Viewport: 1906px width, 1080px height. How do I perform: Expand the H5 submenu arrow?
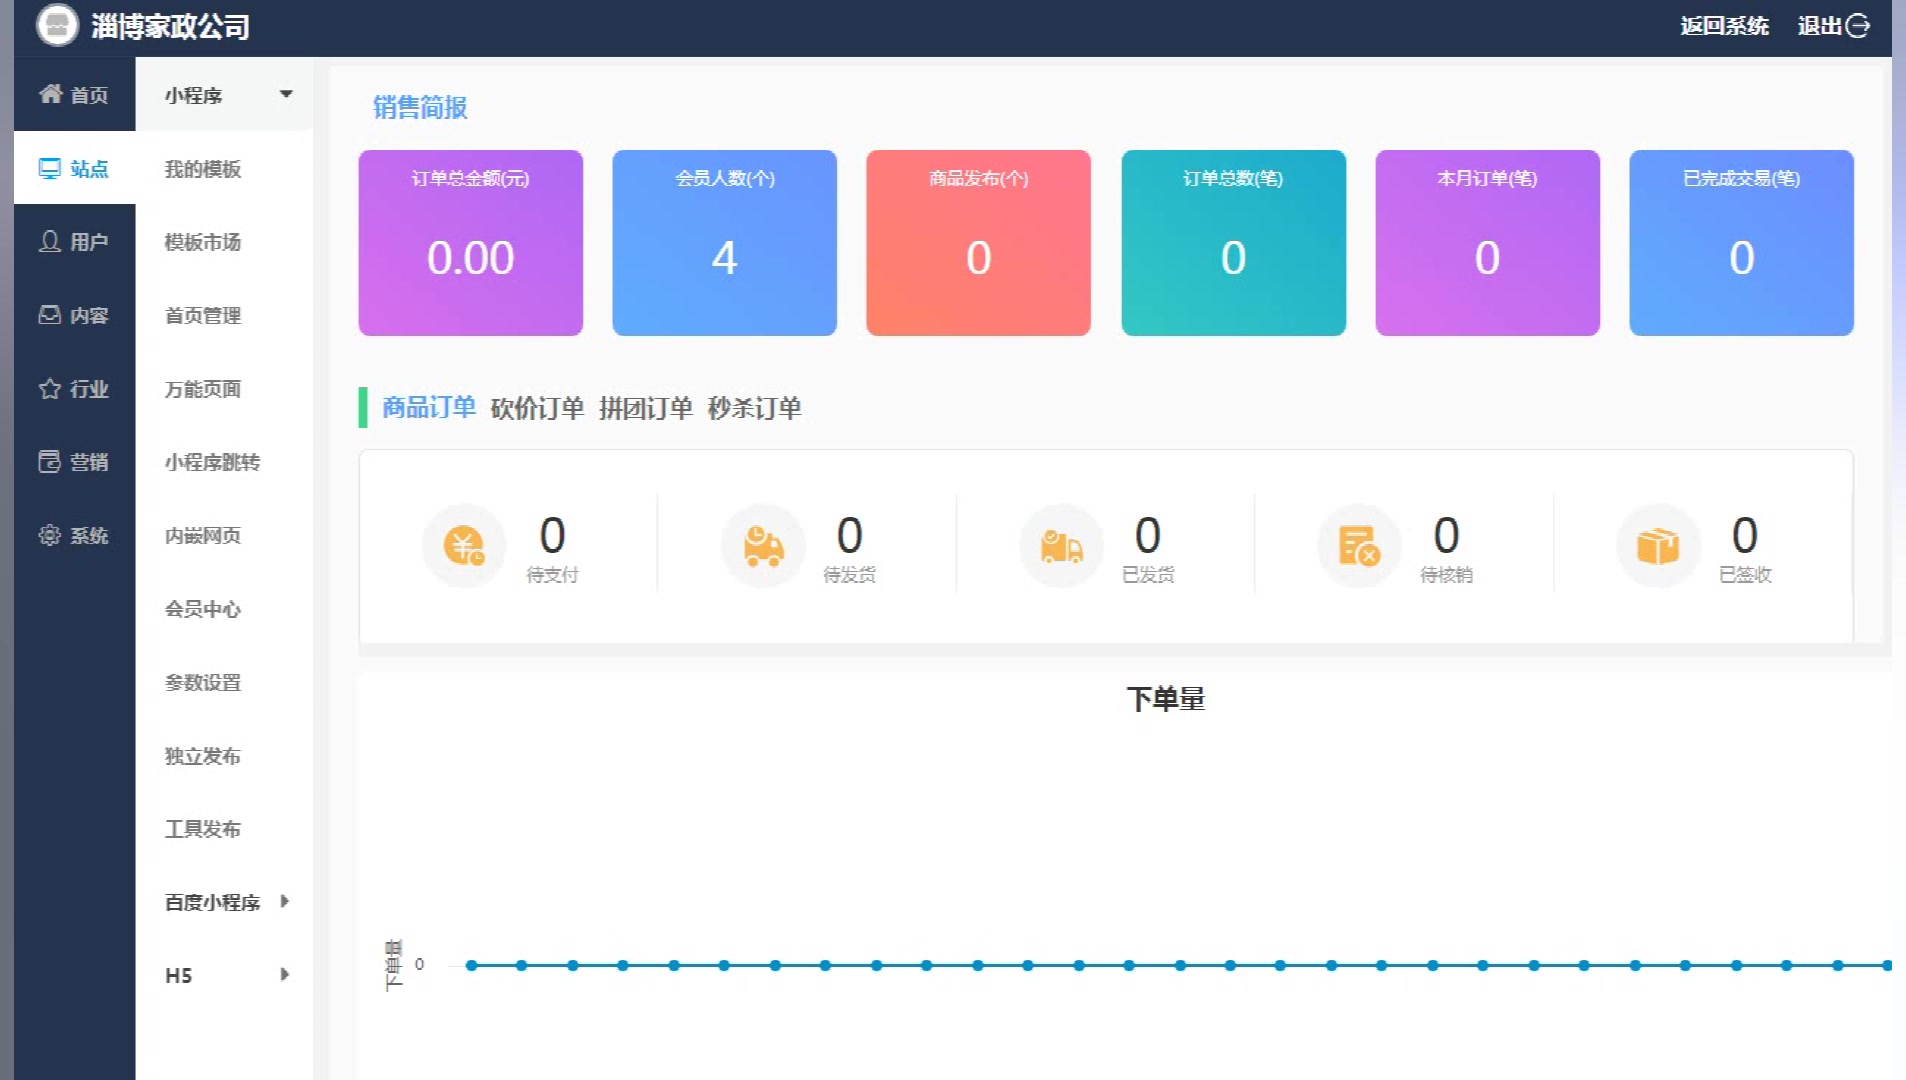[x=285, y=974]
